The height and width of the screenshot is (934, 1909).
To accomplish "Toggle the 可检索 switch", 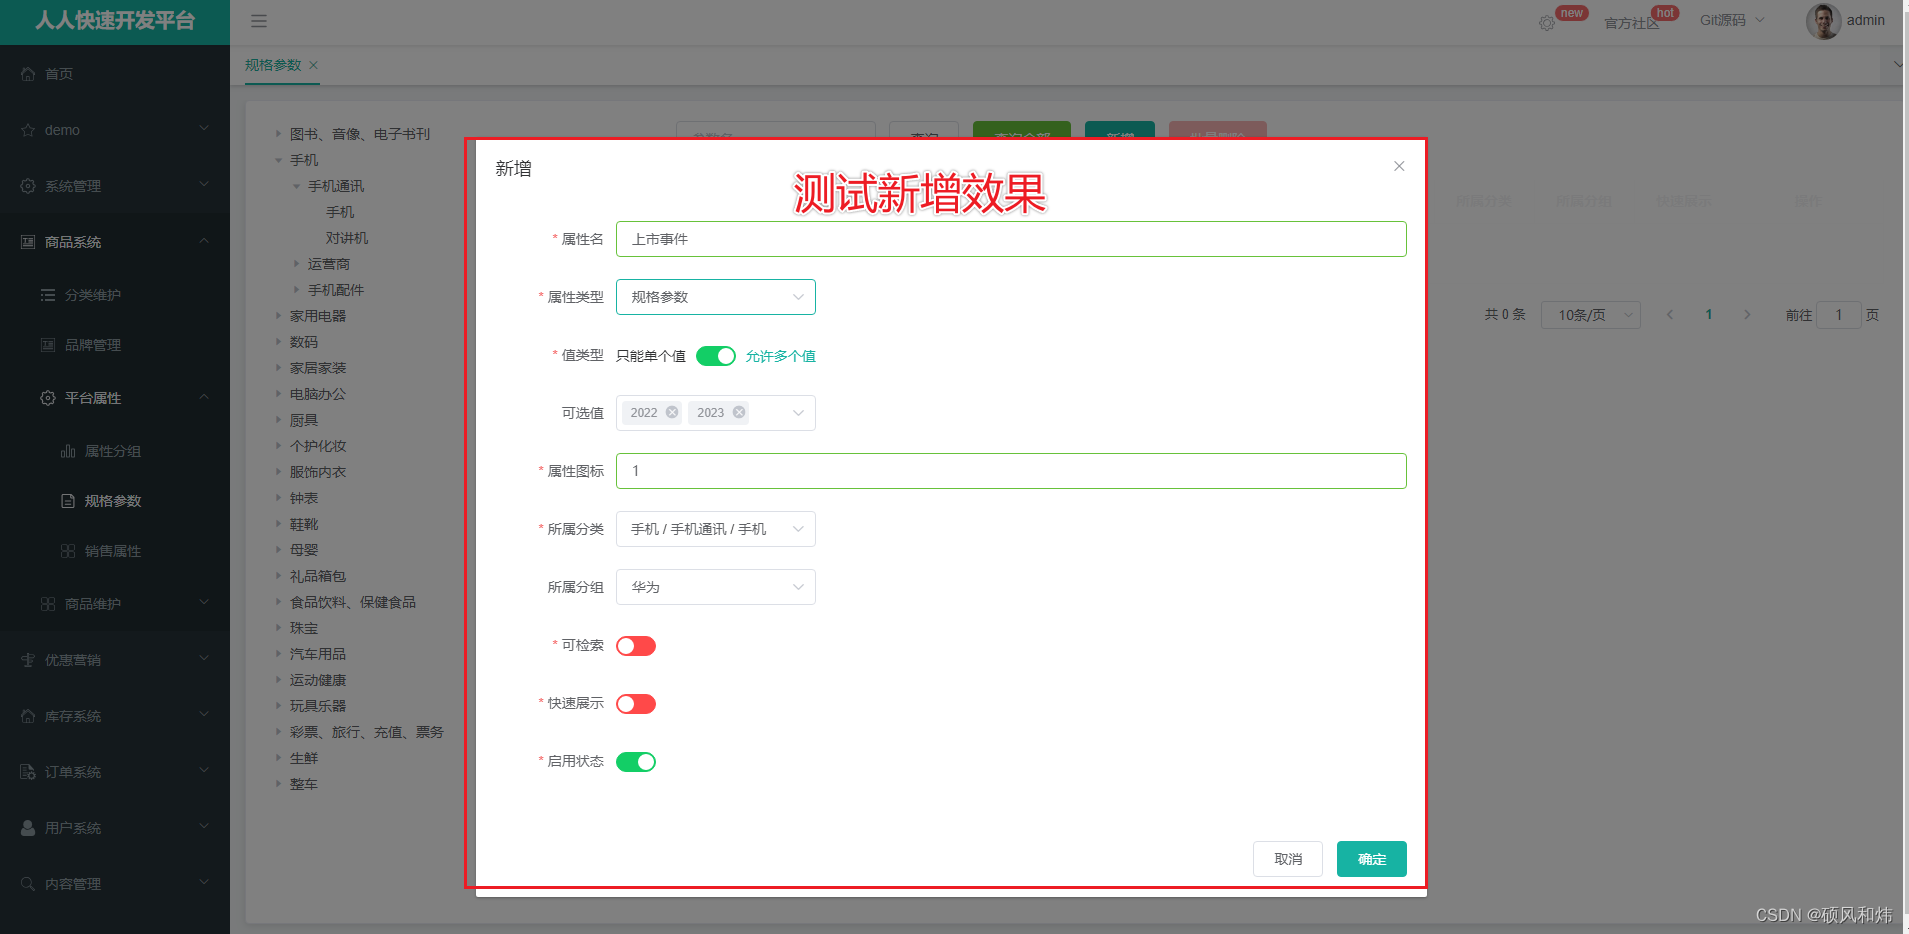I will click(x=636, y=646).
